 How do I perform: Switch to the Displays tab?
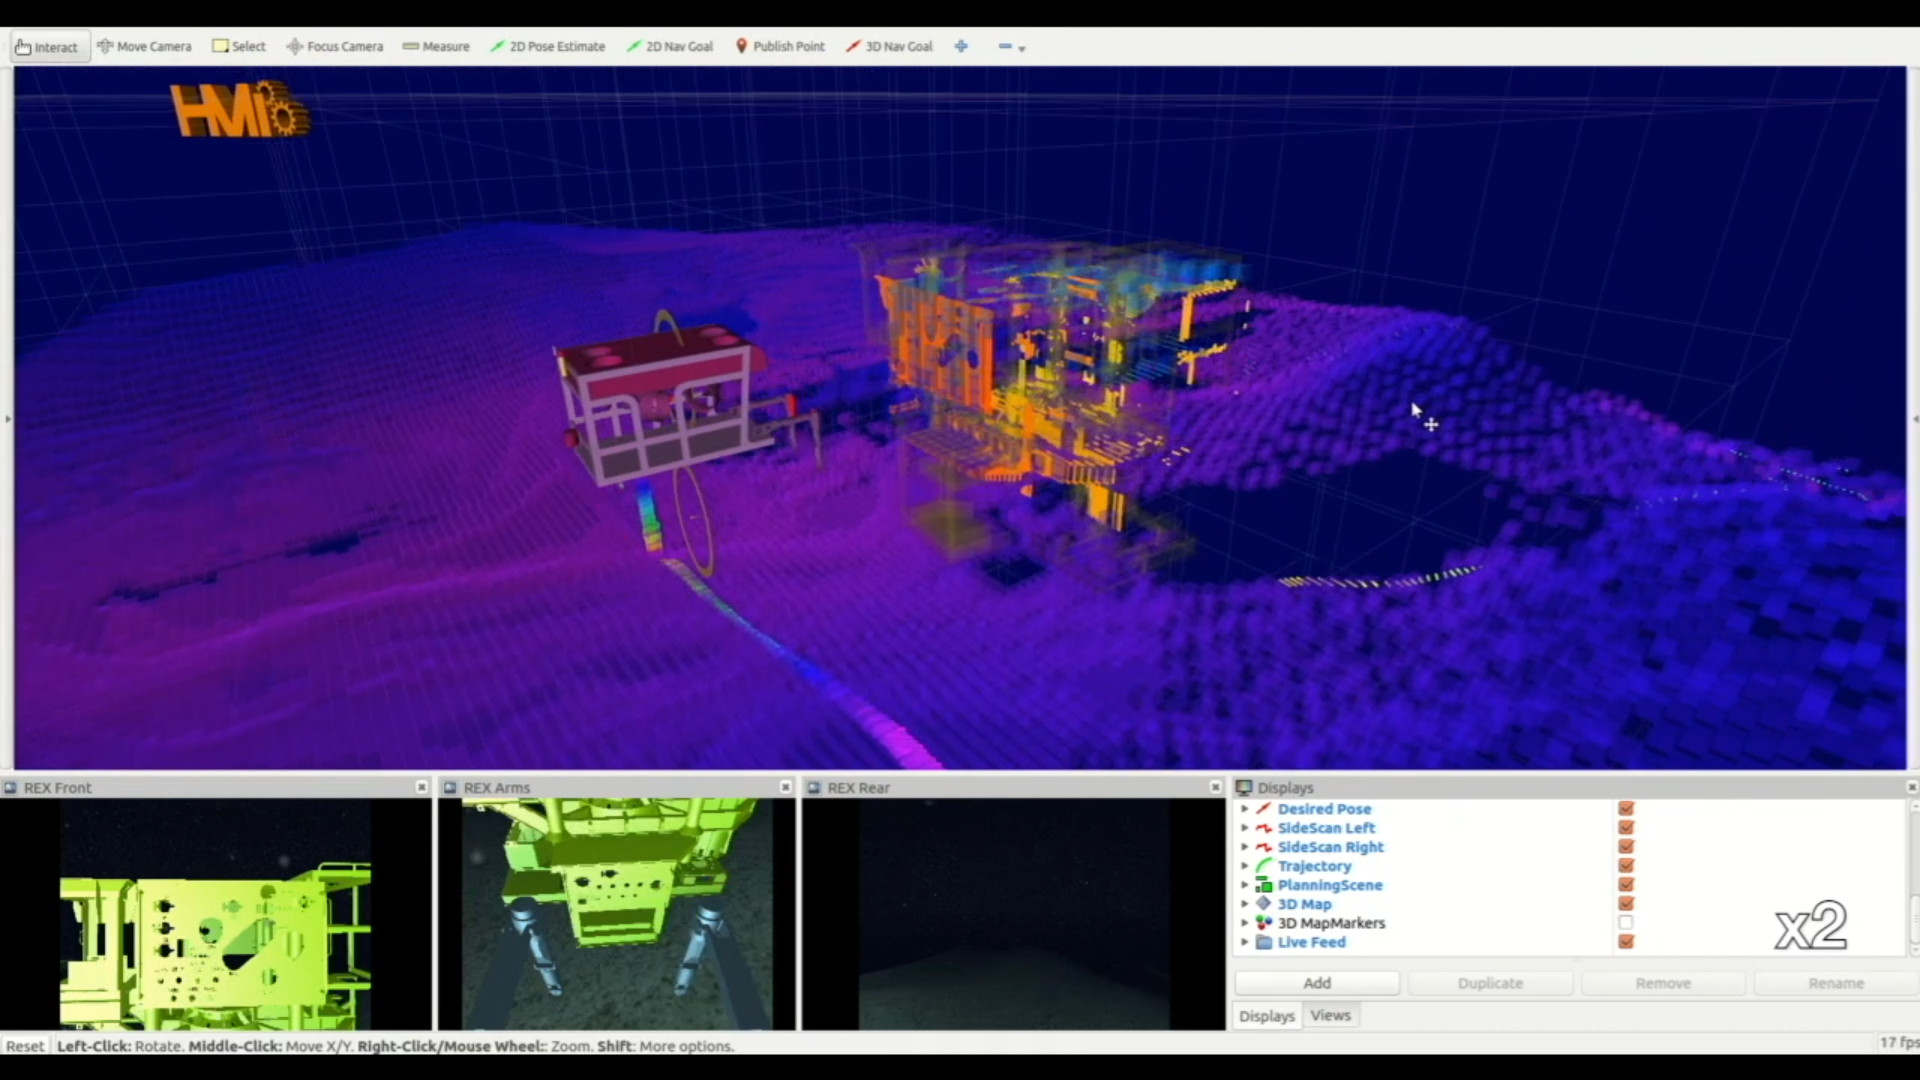coord(1267,1016)
